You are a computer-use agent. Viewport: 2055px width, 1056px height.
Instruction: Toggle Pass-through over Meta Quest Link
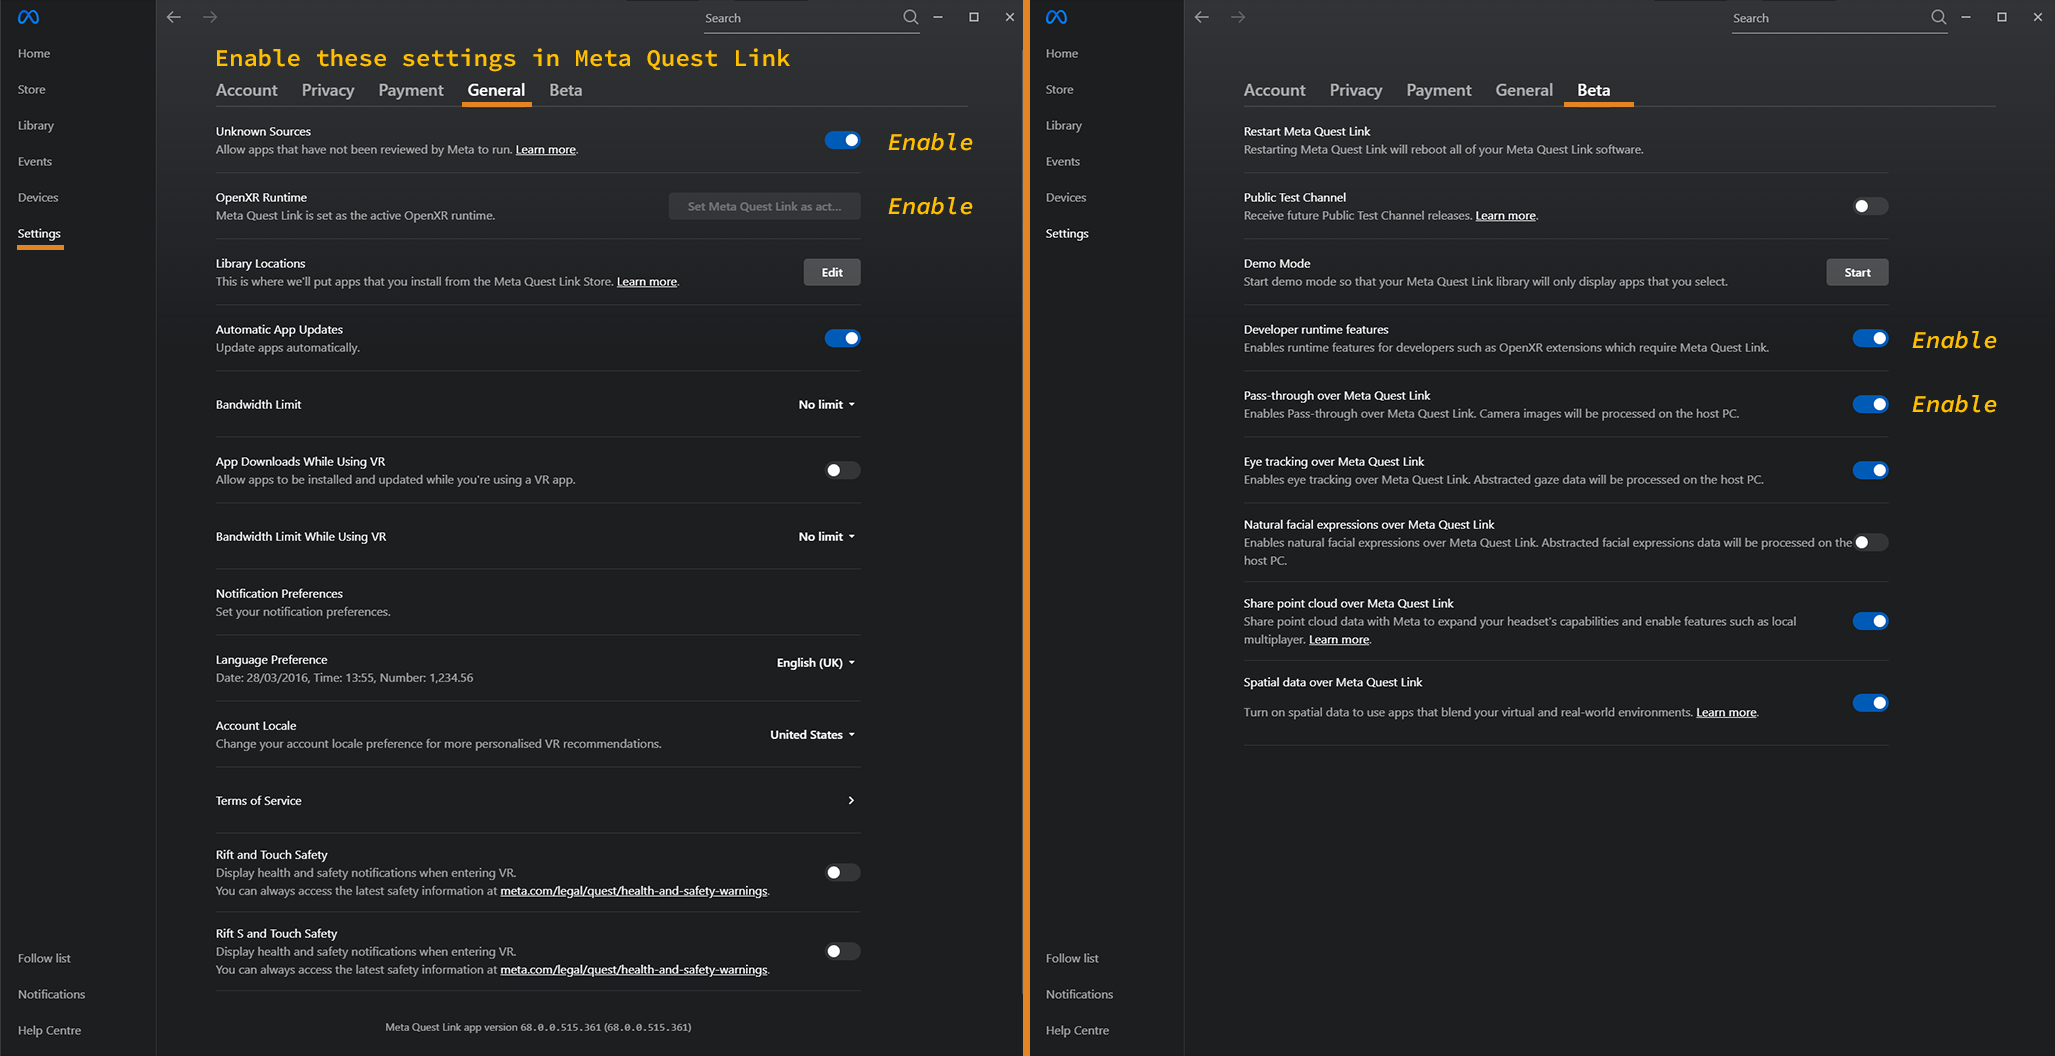pos(1870,404)
